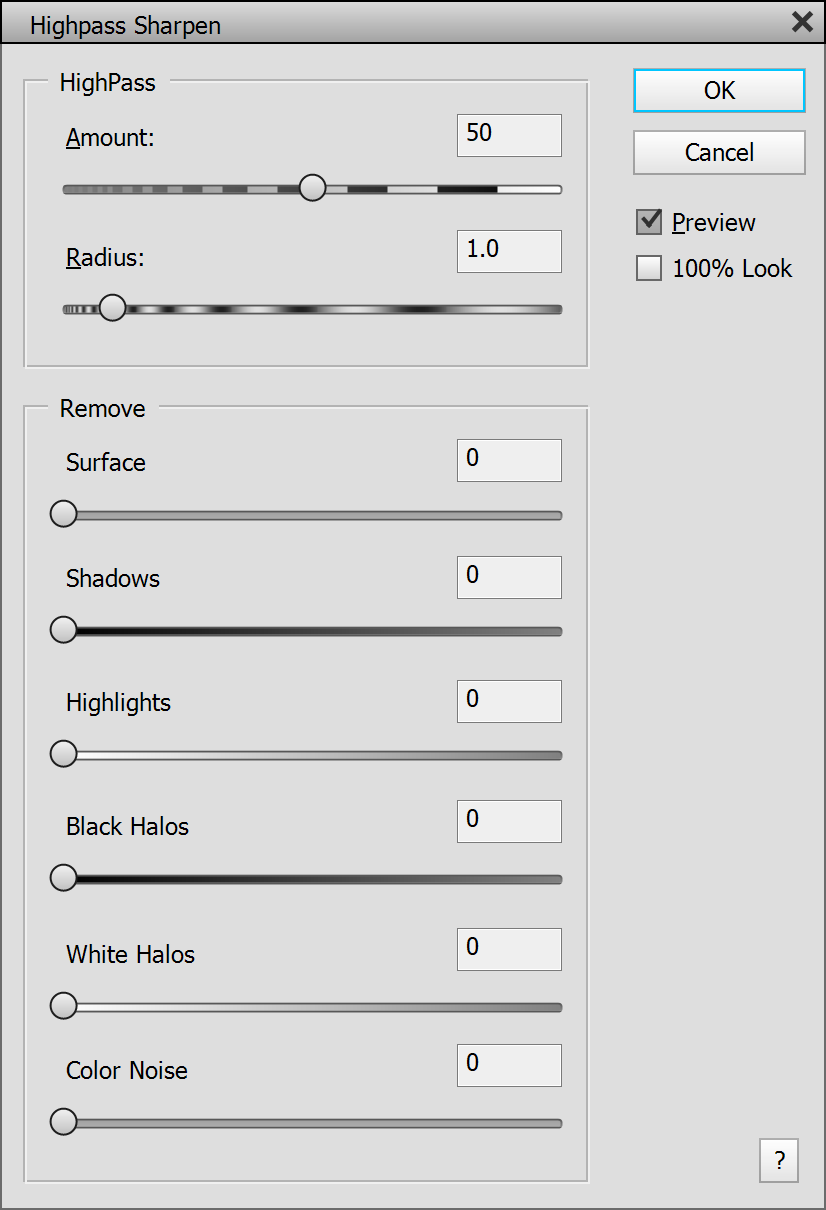Focus the Amount value field
The height and width of the screenshot is (1210, 826).
coord(509,135)
